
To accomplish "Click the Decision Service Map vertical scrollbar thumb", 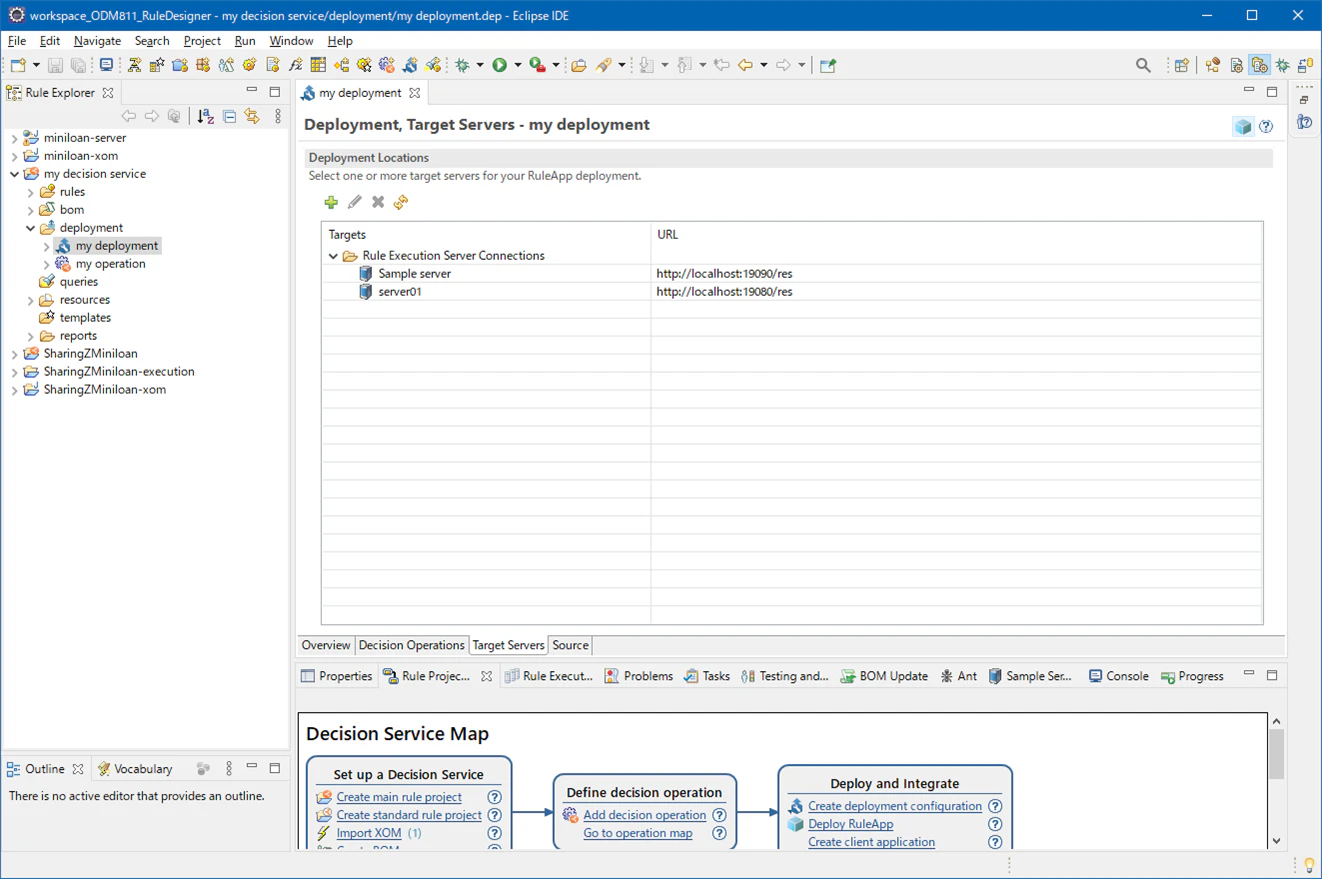I will pos(1276,754).
